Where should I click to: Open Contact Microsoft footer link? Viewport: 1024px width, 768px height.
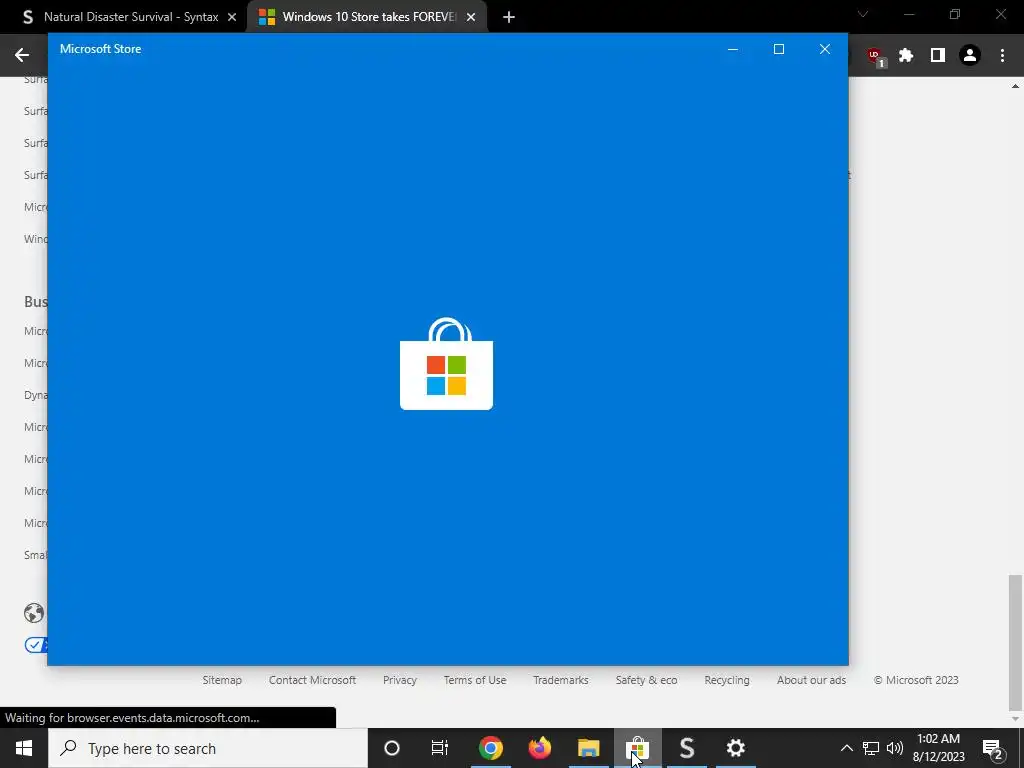[312, 680]
